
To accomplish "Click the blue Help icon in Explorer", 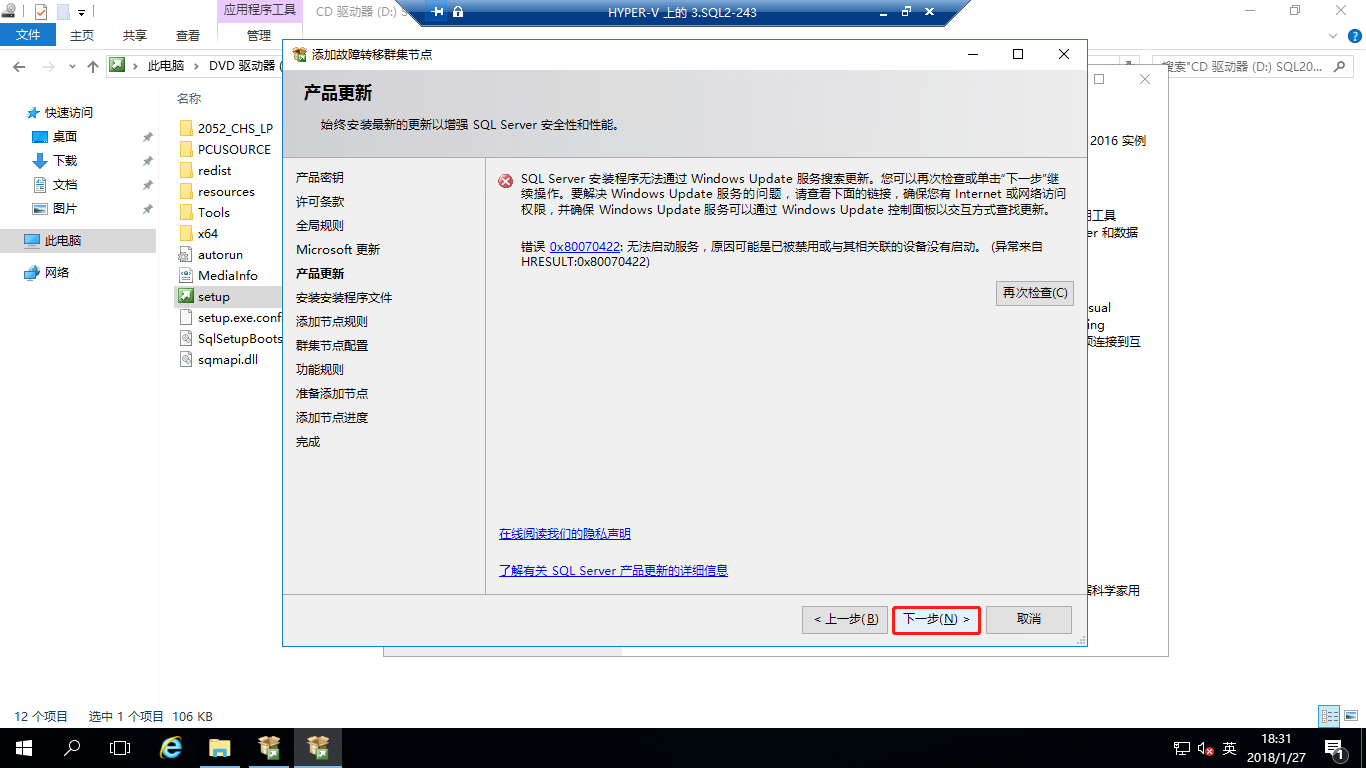I will click(1353, 35).
